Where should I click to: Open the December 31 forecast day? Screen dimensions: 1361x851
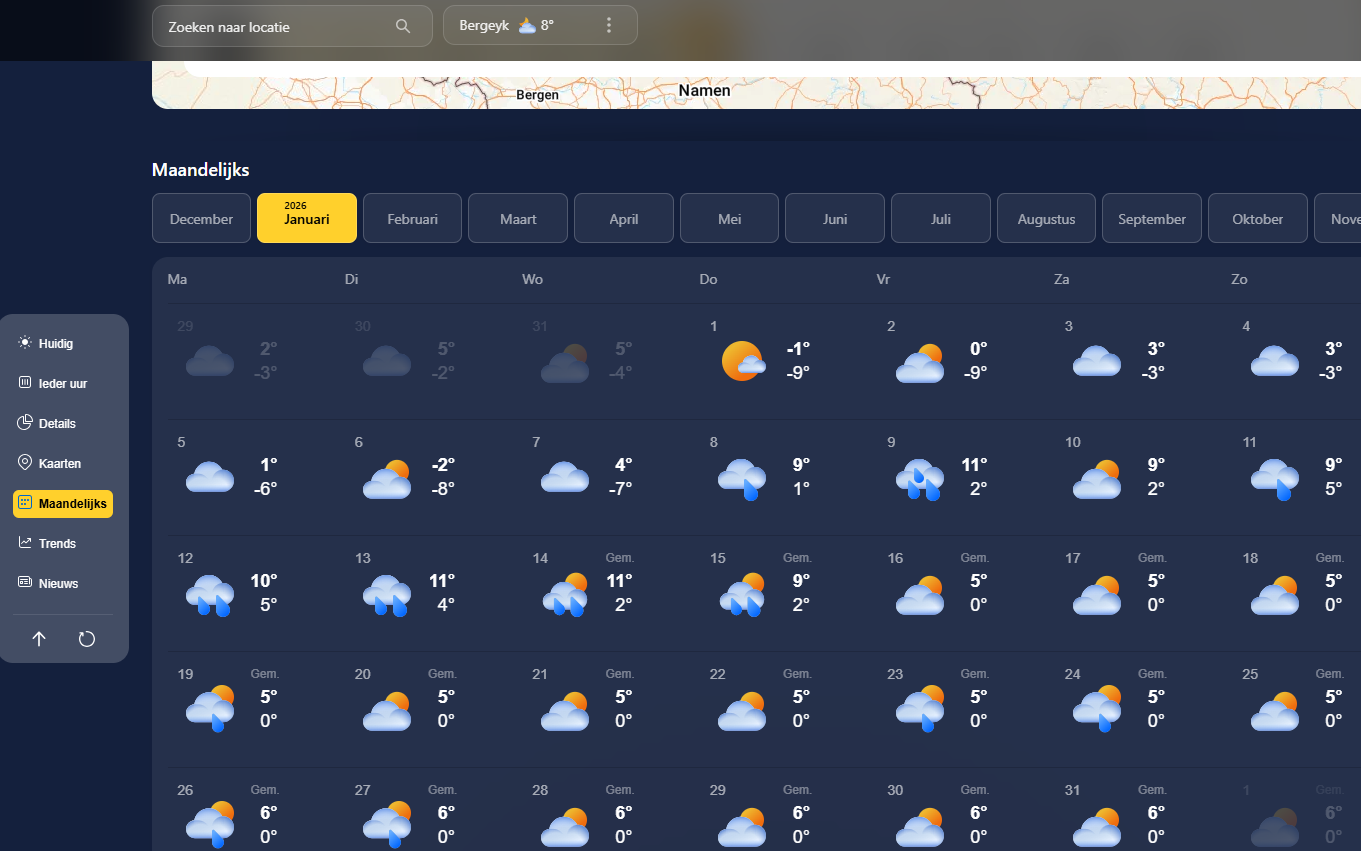[x=609, y=361]
